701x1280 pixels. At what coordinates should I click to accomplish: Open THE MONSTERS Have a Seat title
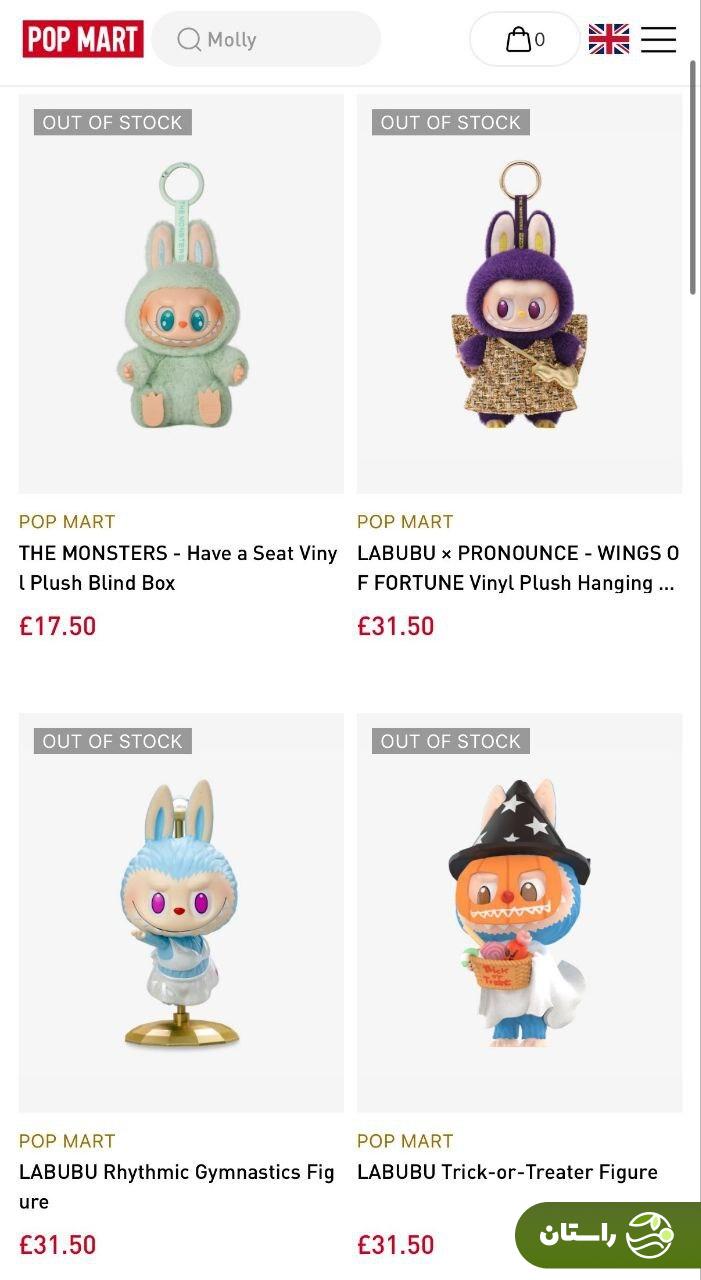tap(178, 568)
